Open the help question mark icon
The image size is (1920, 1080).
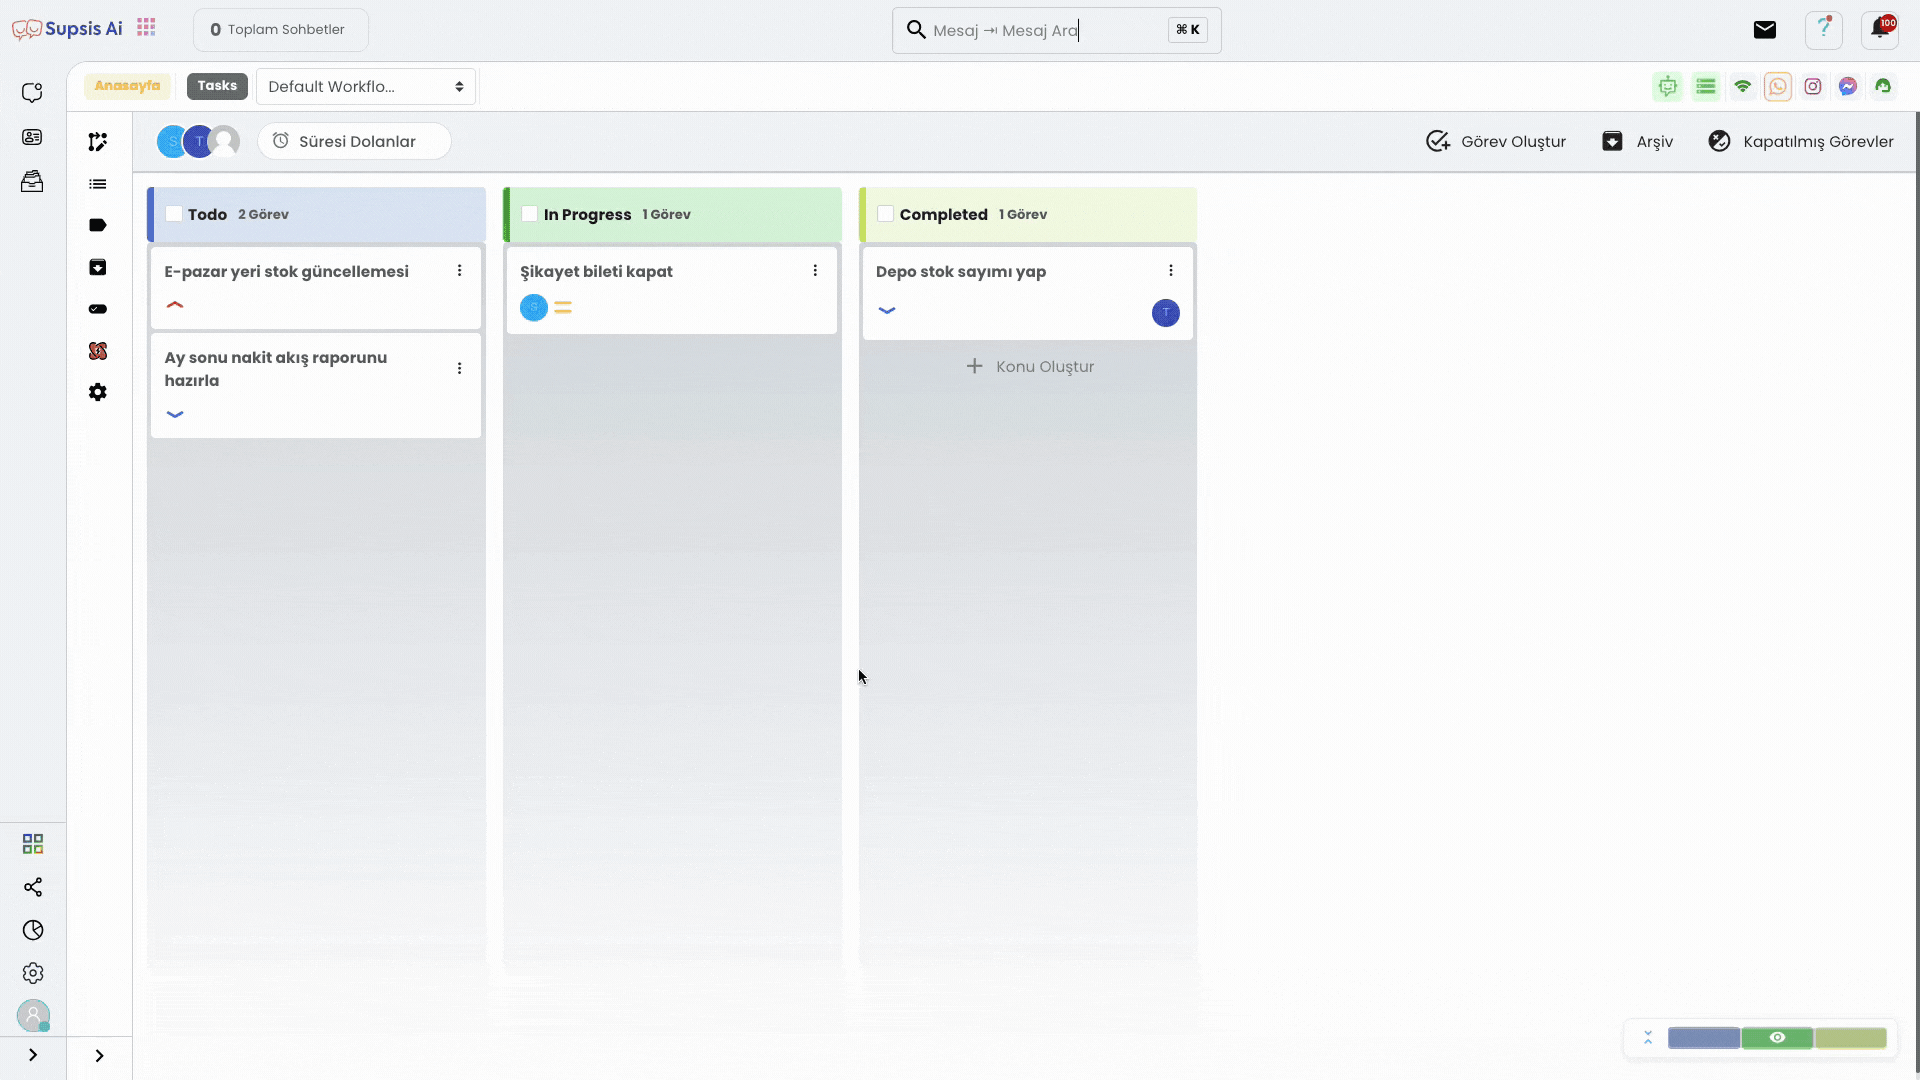(x=1824, y=30)
